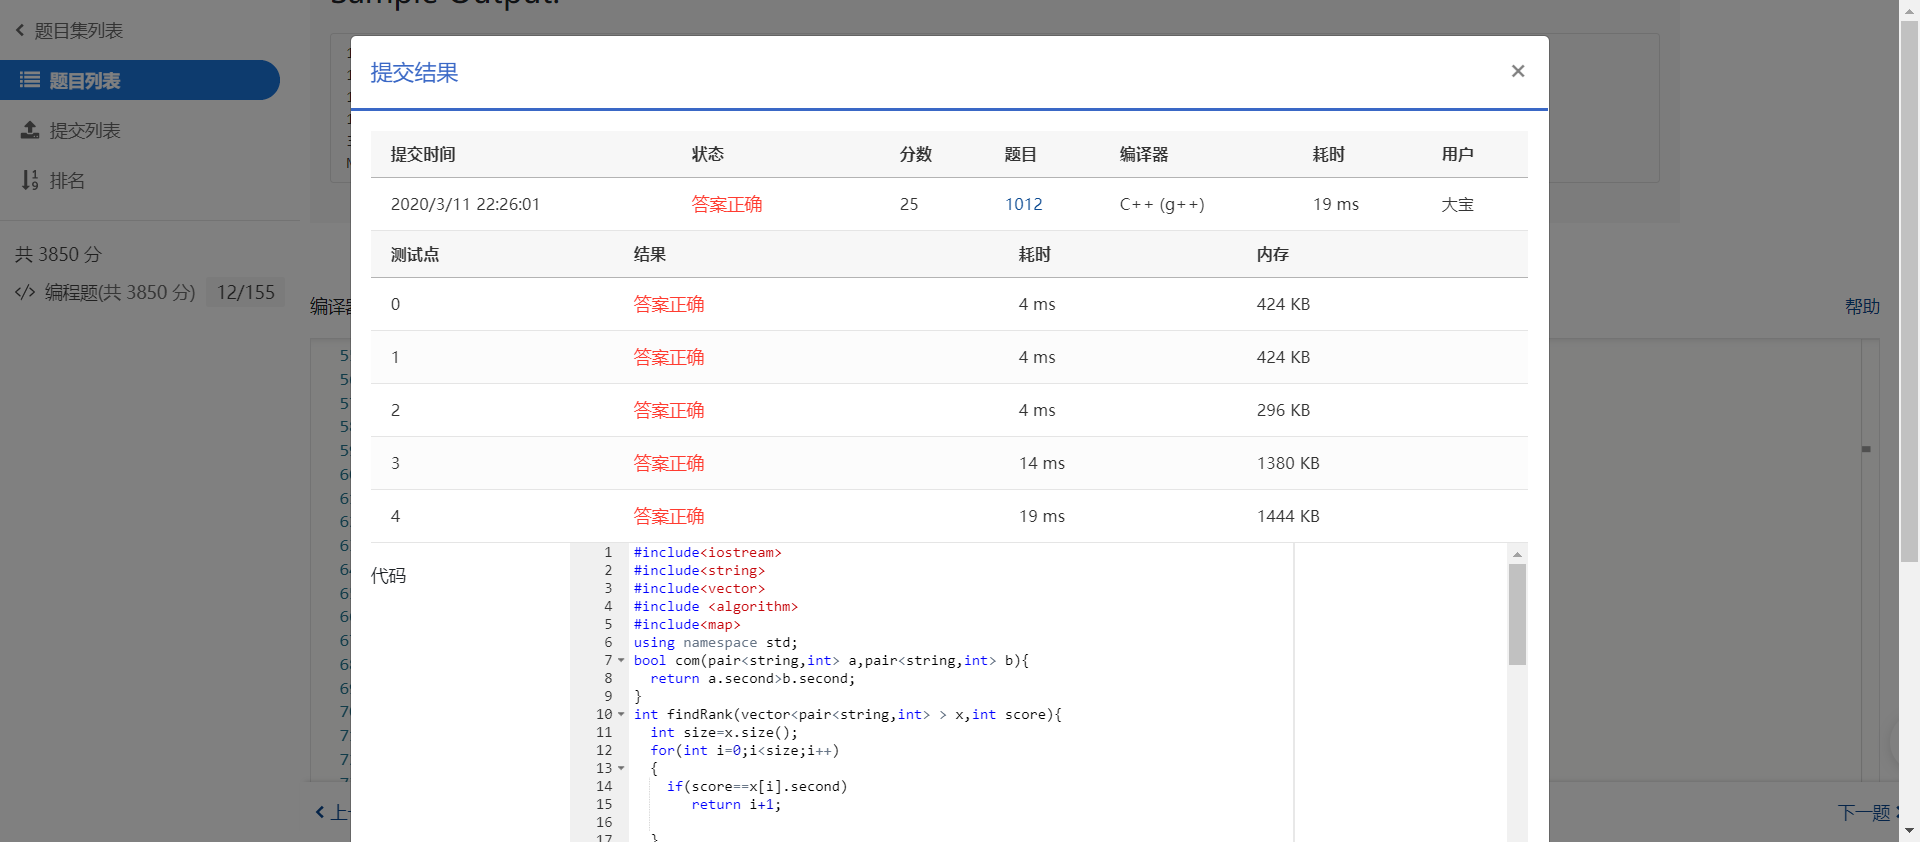Open the 排名 sidebar item
This screenshot has width=1920, height=842.
point(67,181)
